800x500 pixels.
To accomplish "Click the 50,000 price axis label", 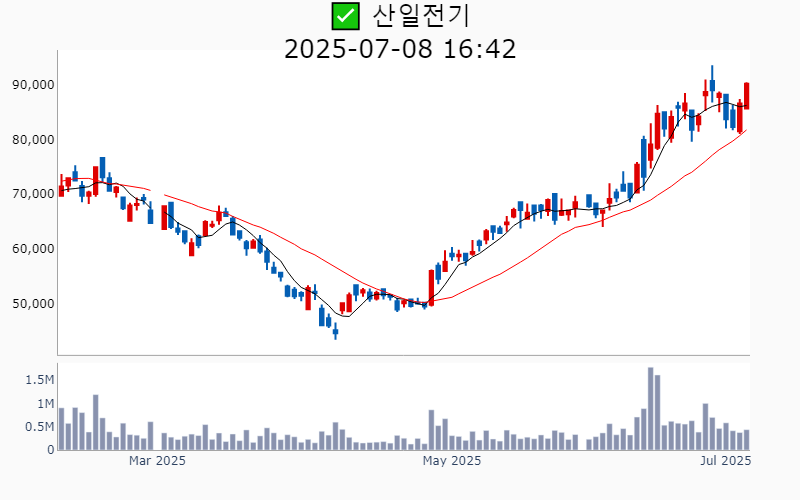I will click(x=33, y=304).
